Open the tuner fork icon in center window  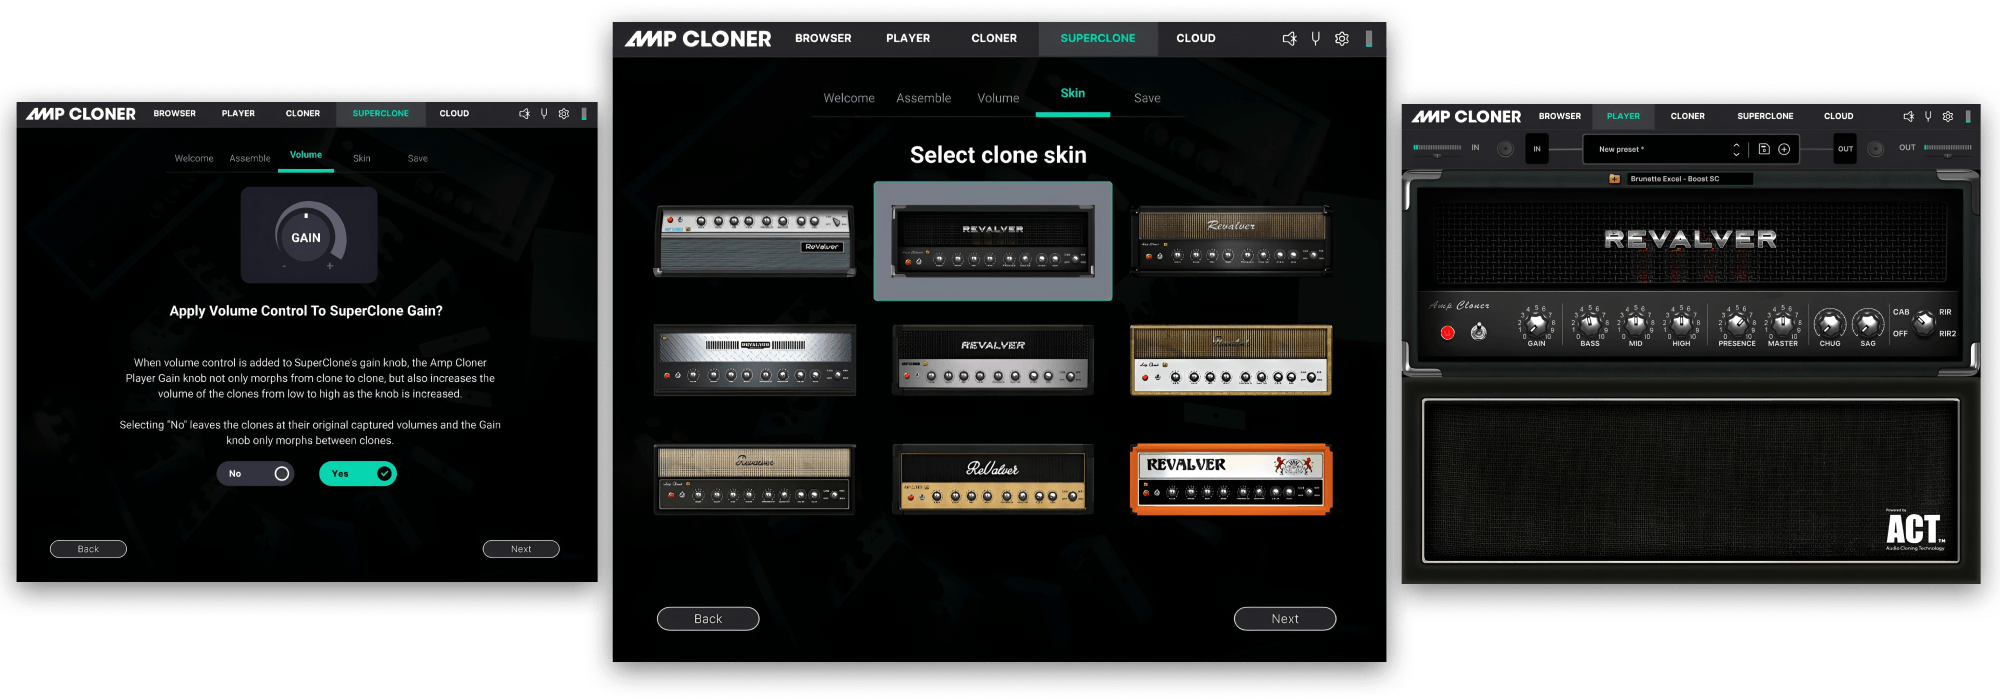pyautogui.click(x=1315, y=38)
